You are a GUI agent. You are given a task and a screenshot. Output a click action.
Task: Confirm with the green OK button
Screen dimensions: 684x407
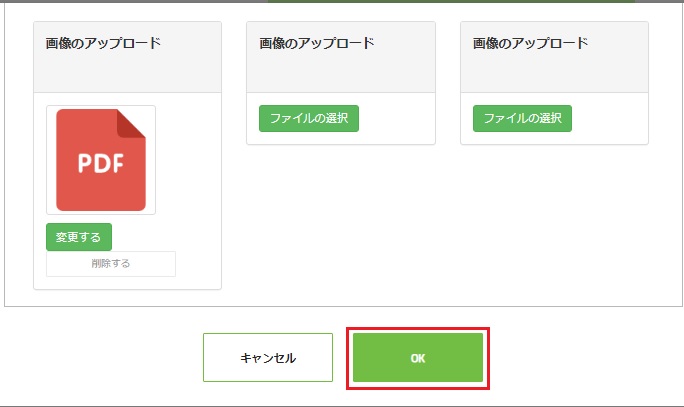click(x=418, y=358)
